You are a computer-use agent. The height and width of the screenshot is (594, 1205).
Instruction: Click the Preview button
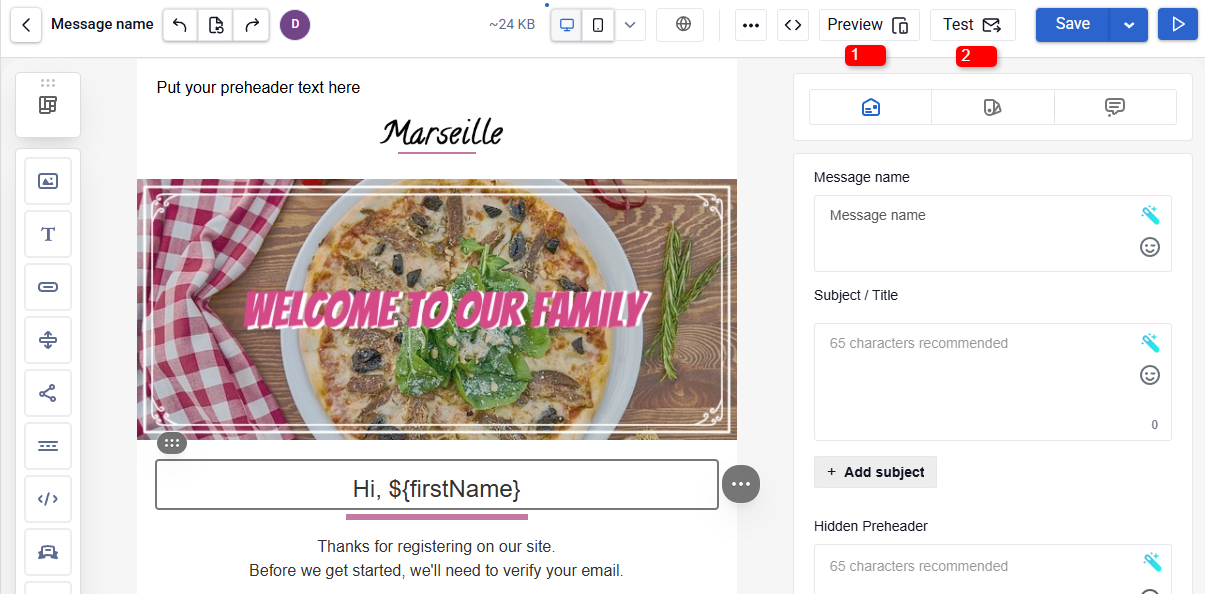coord(869,25)
